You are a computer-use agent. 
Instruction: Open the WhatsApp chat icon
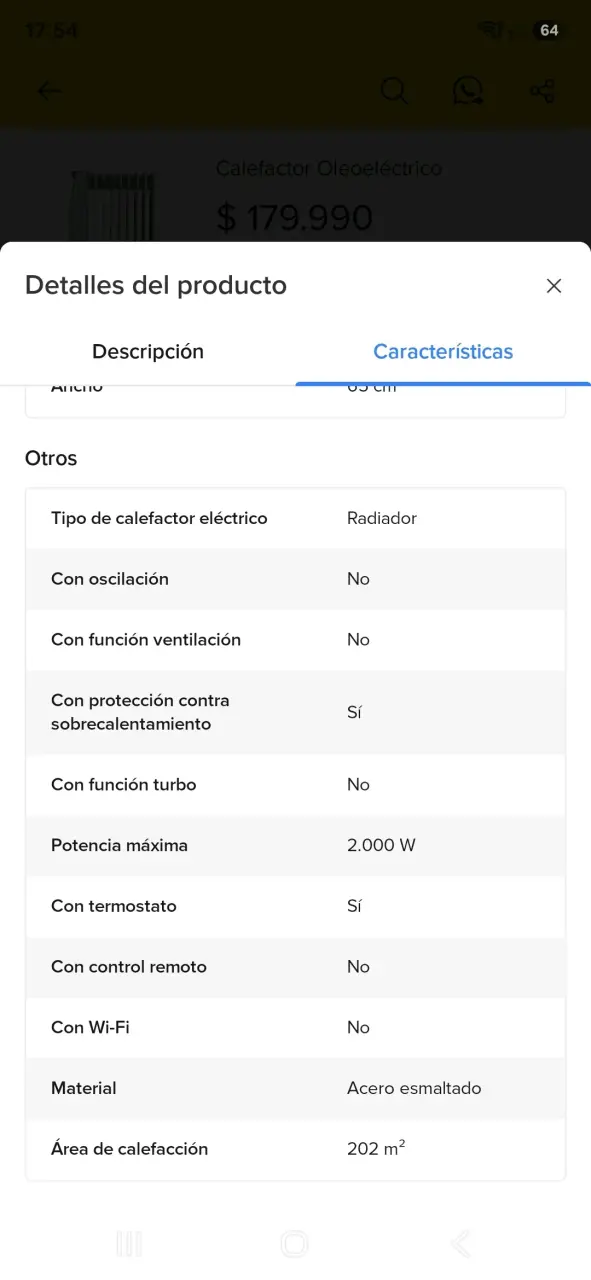coord(468,91)
